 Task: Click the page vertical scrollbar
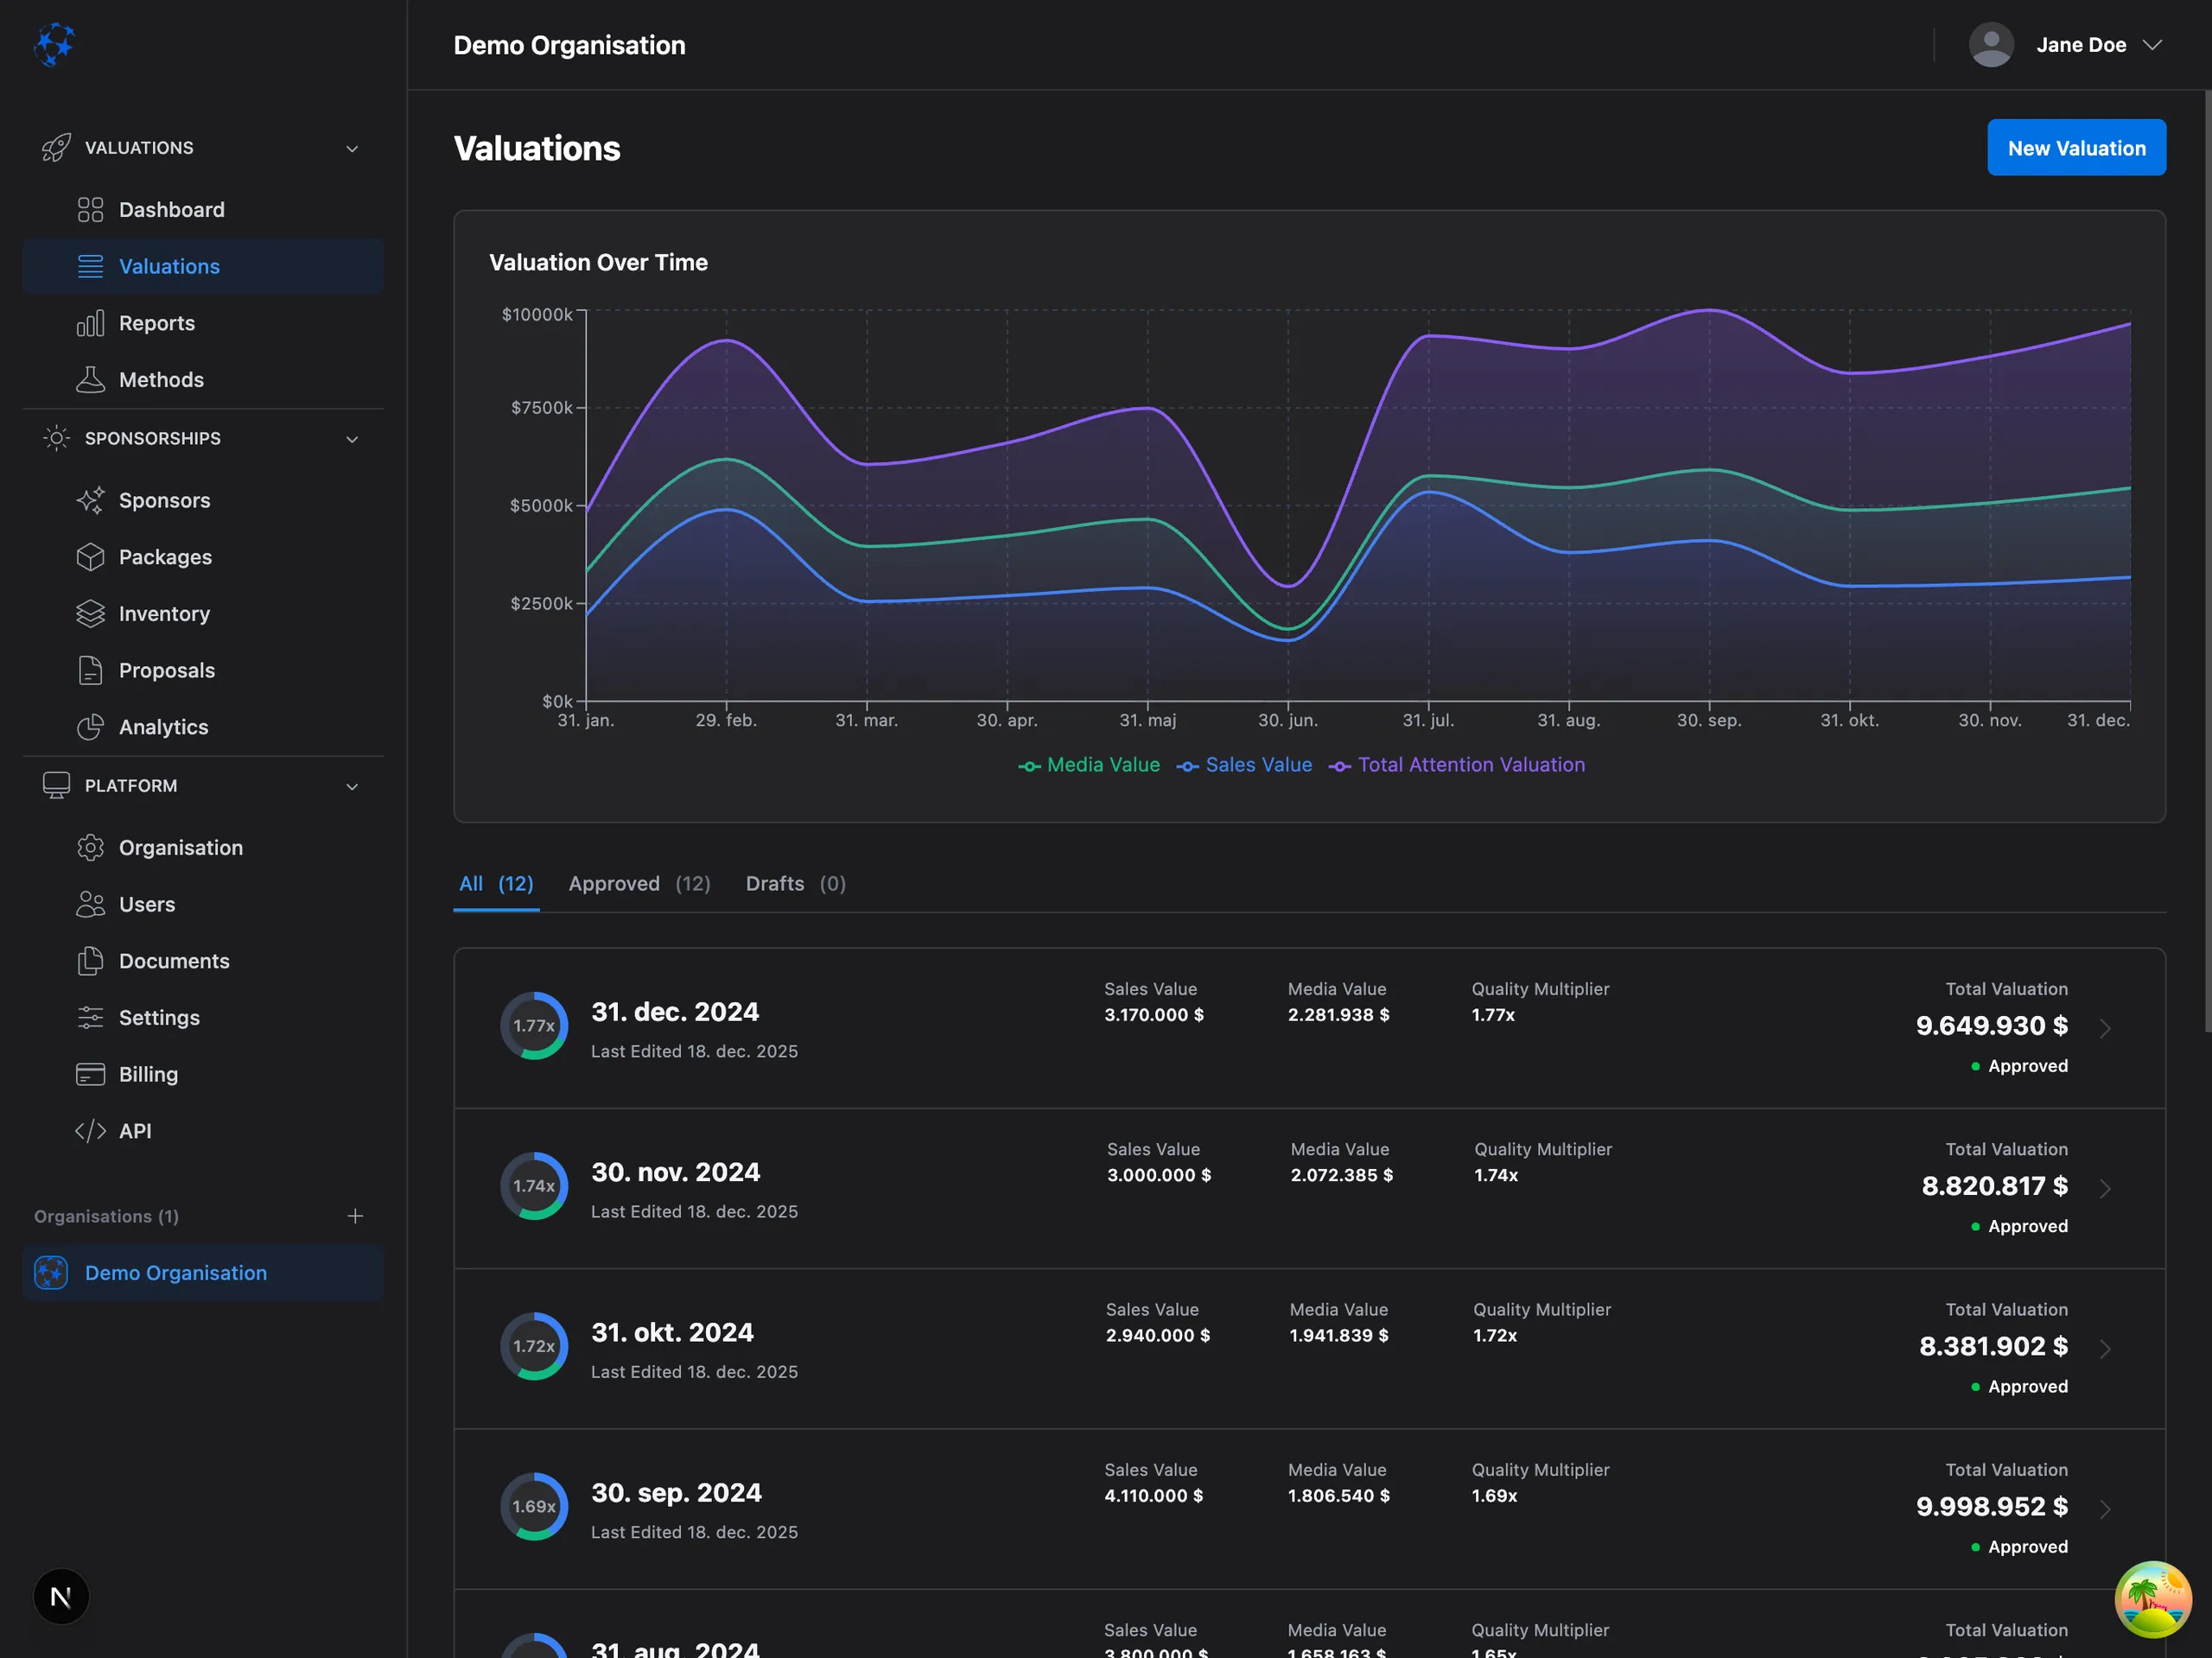pos(2207,560)
